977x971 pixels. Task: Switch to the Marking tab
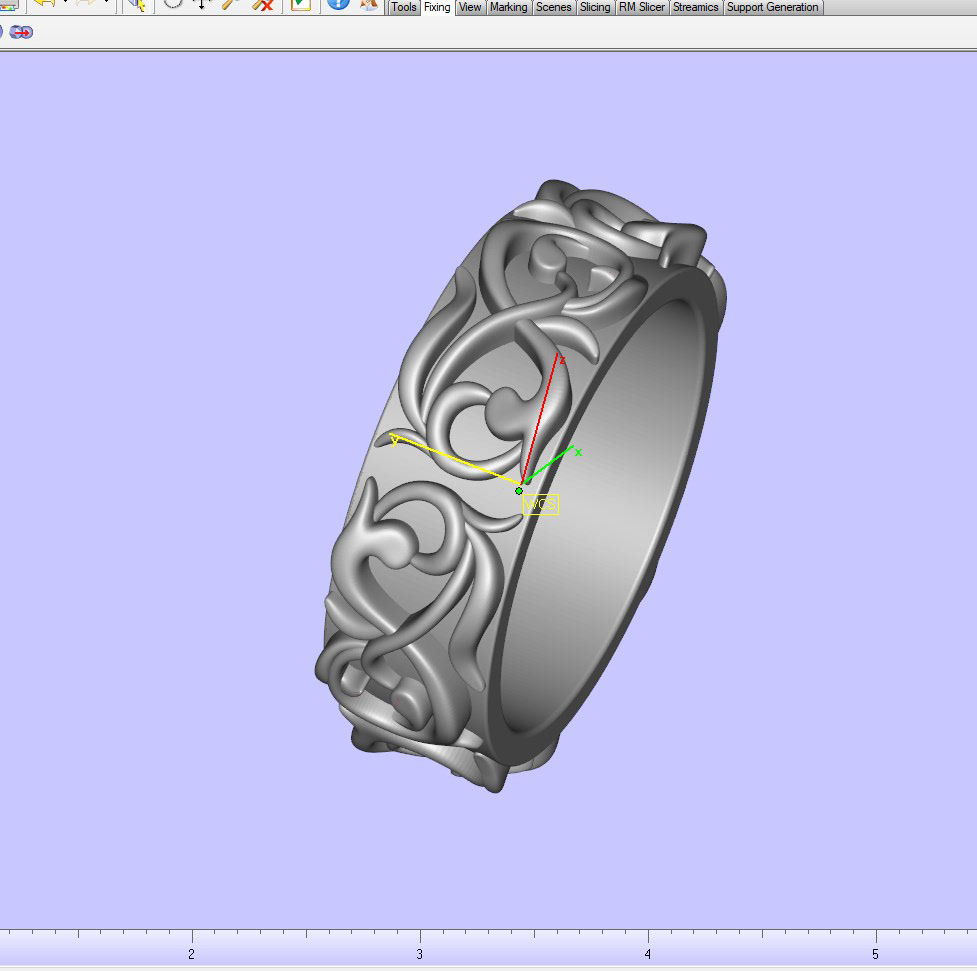coord(508,7)
